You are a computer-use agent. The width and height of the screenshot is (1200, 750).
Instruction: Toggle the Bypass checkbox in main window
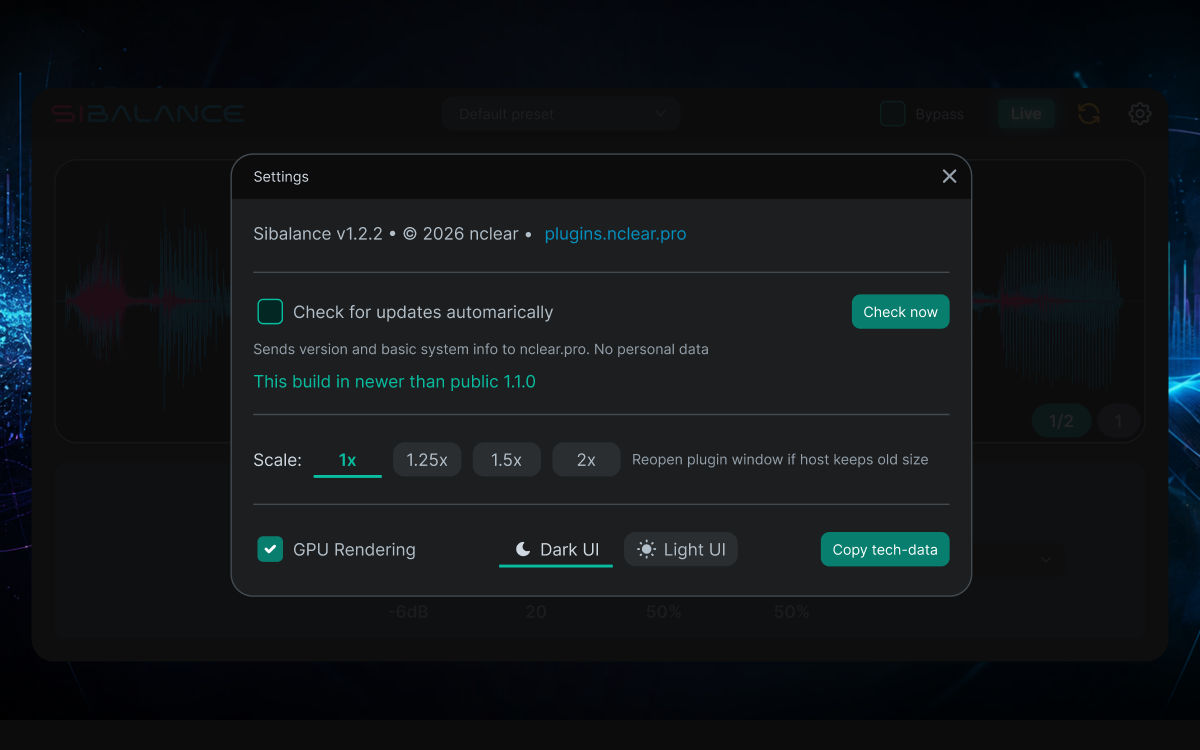click(892, 114)
